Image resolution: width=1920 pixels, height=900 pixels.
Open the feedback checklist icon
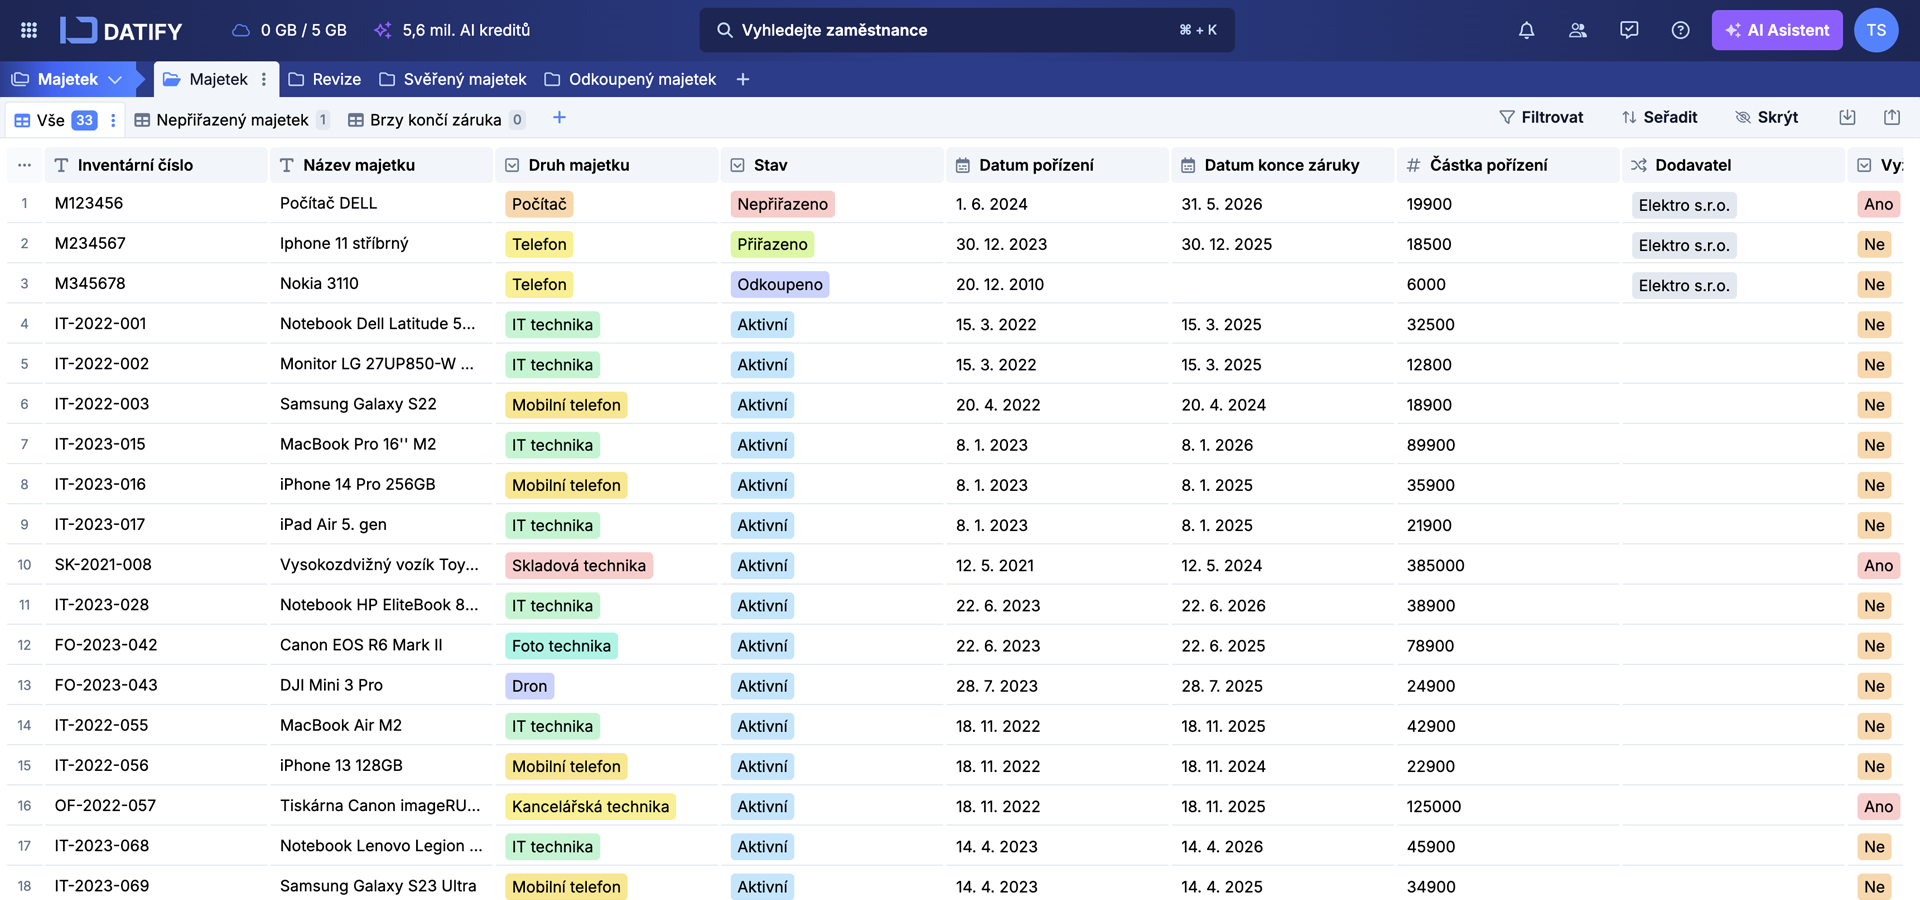1629,30
